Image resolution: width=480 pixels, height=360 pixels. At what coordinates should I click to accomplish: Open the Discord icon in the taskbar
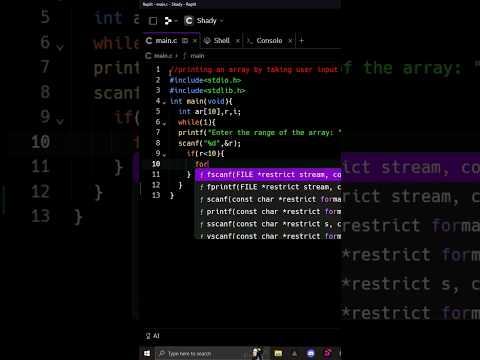pyautogui.click(x=311, y=353)
